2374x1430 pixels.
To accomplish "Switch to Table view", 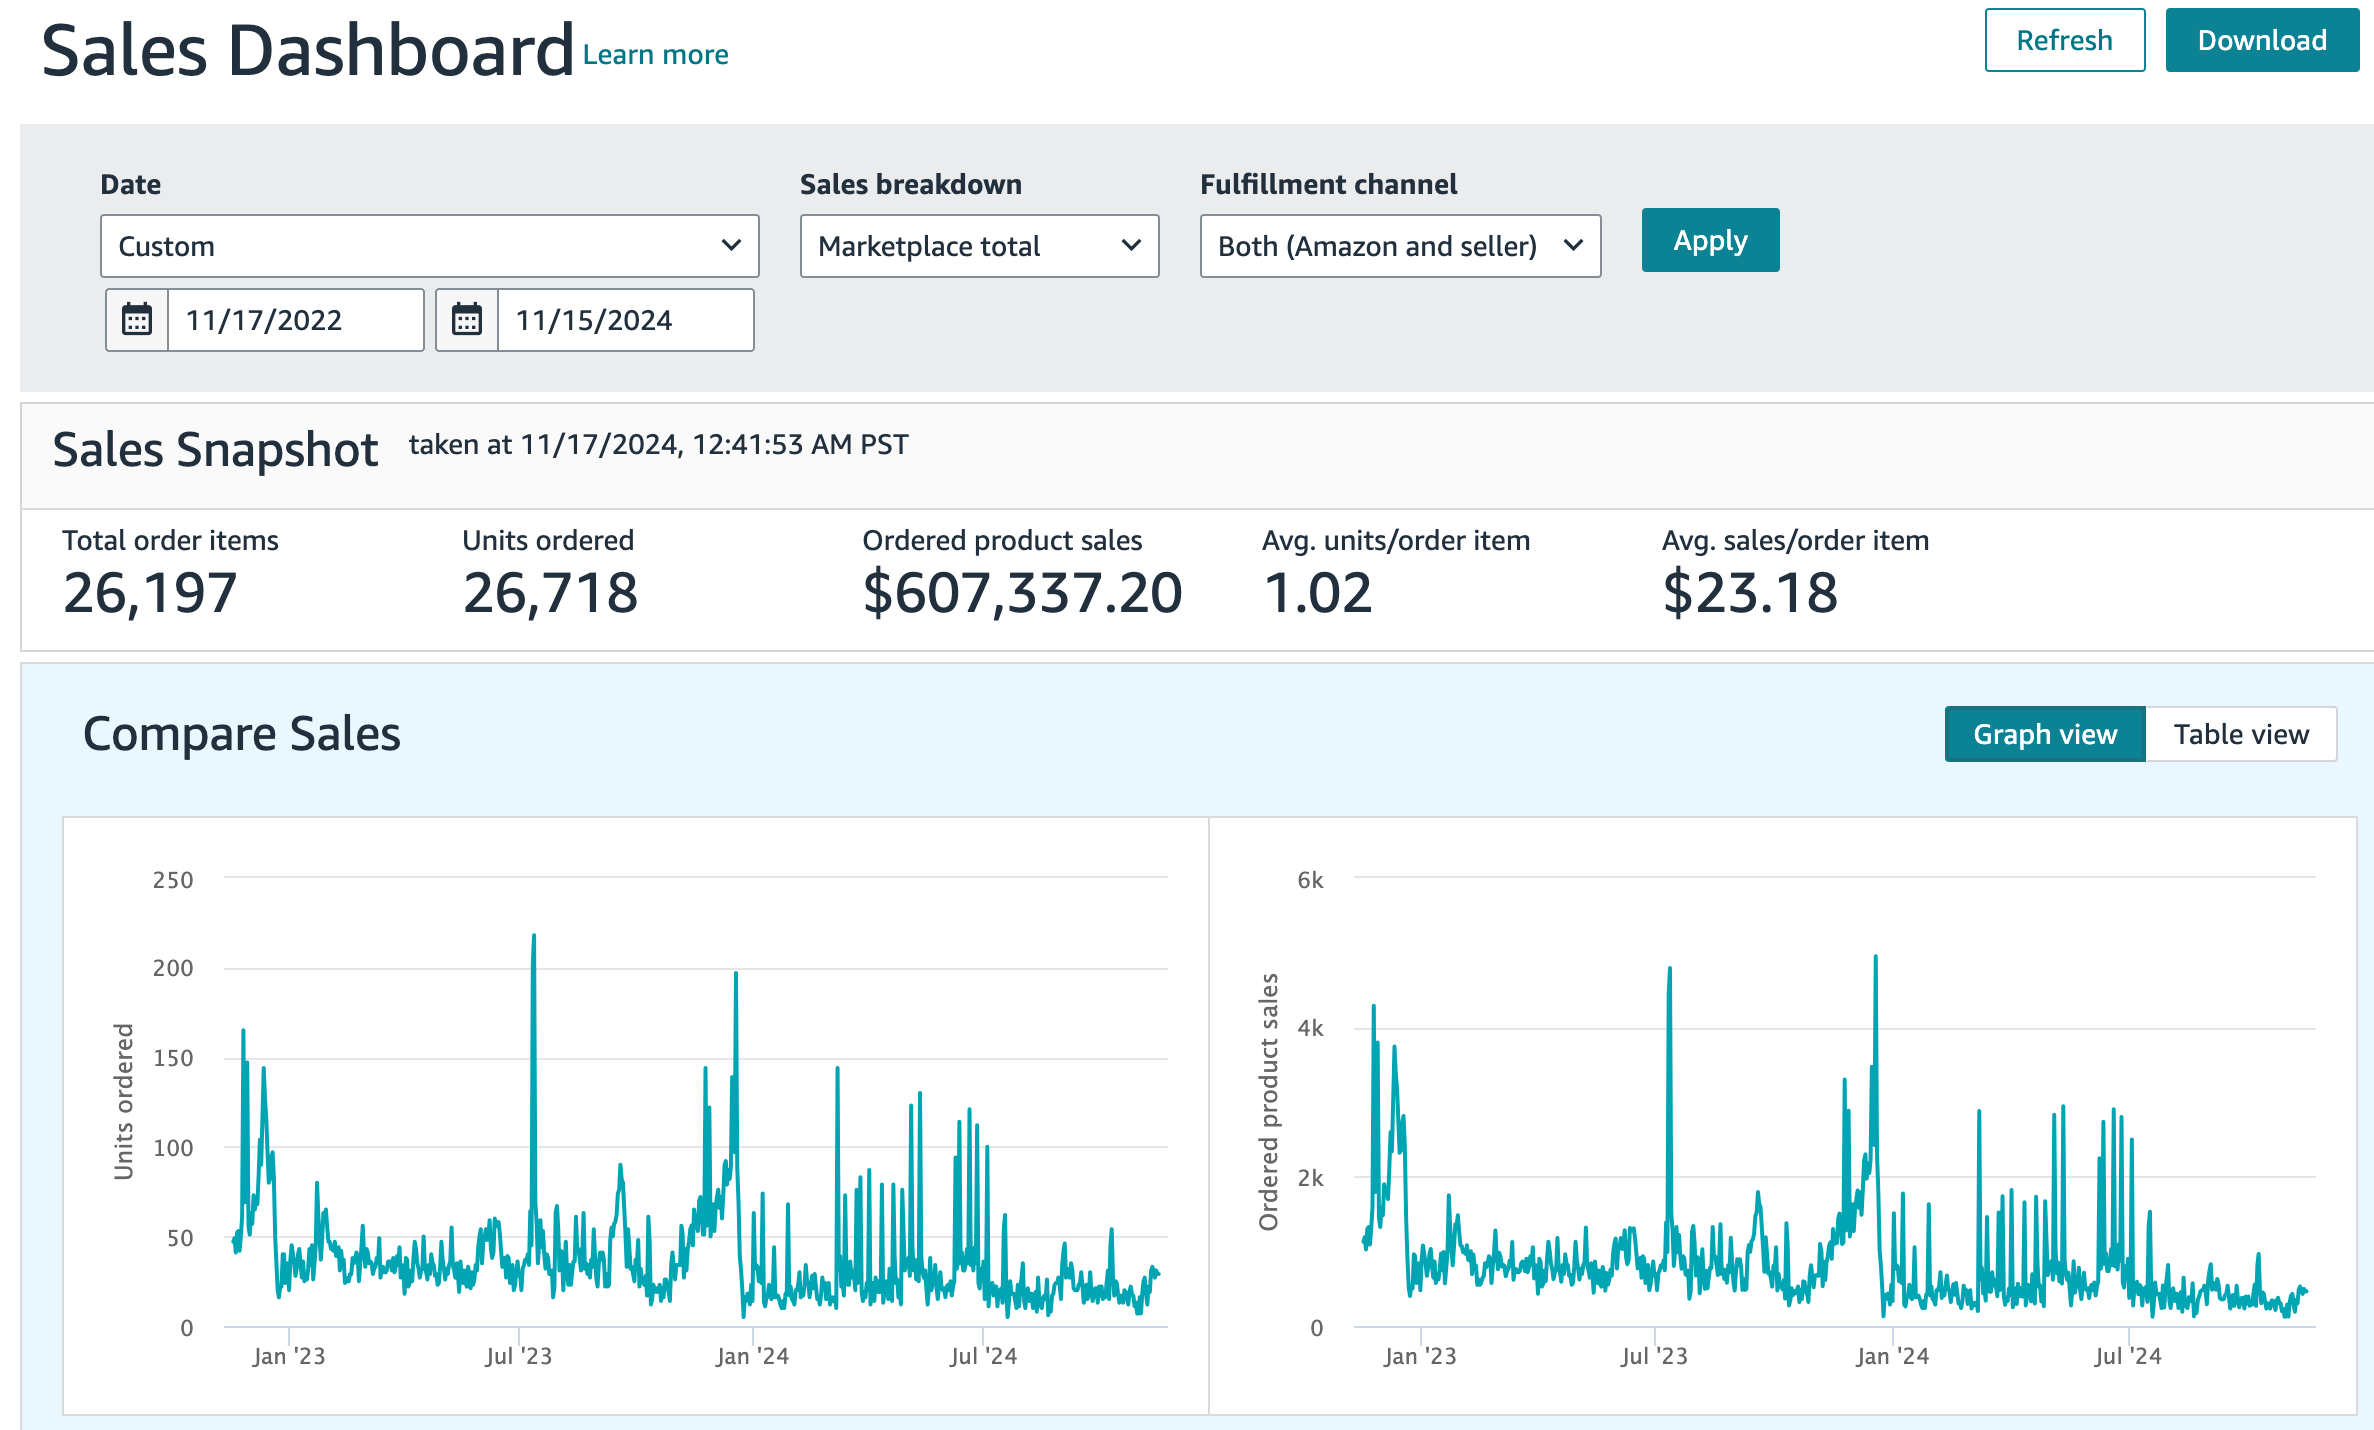I will click(2241, 734).
